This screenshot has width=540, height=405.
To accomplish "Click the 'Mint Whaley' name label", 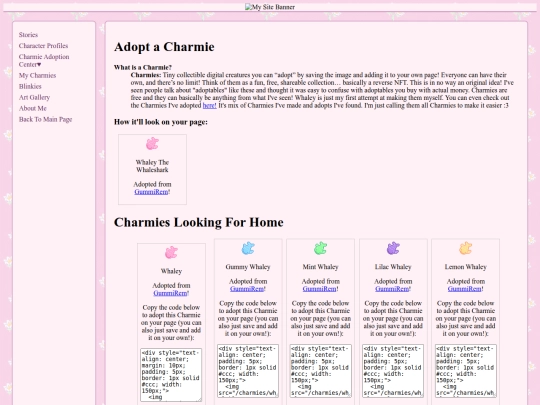I will coord(320,267).
